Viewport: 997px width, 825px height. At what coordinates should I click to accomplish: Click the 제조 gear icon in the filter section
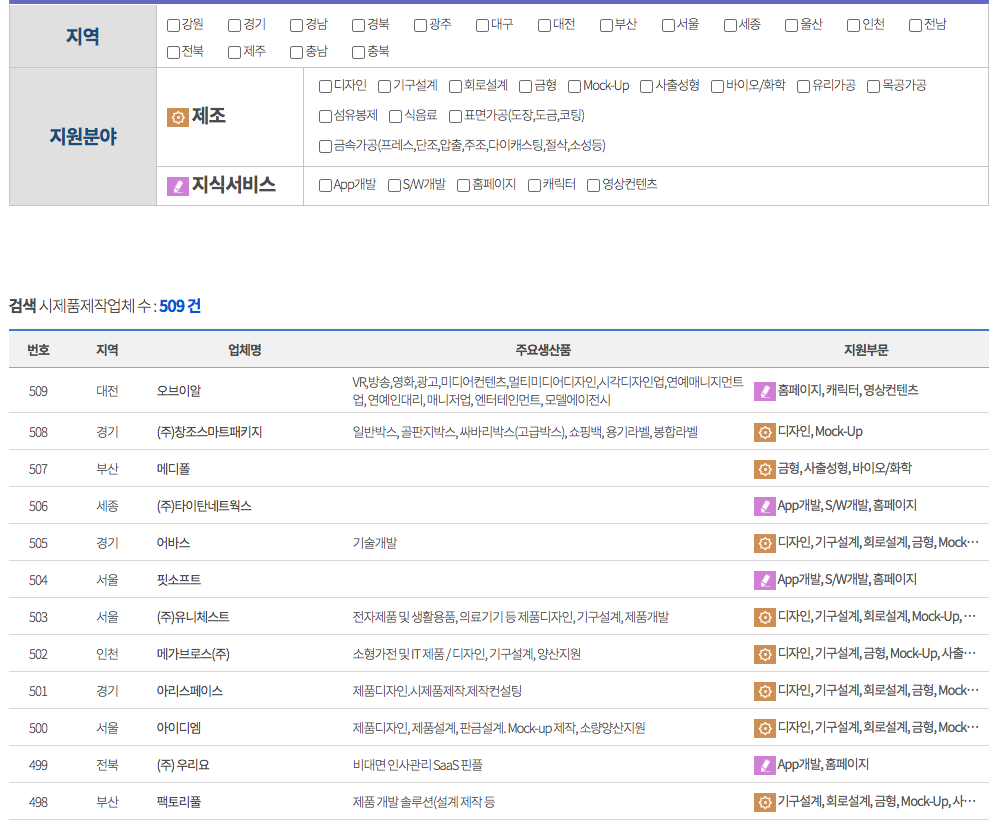pyautogui.click(x=177, y=117)
